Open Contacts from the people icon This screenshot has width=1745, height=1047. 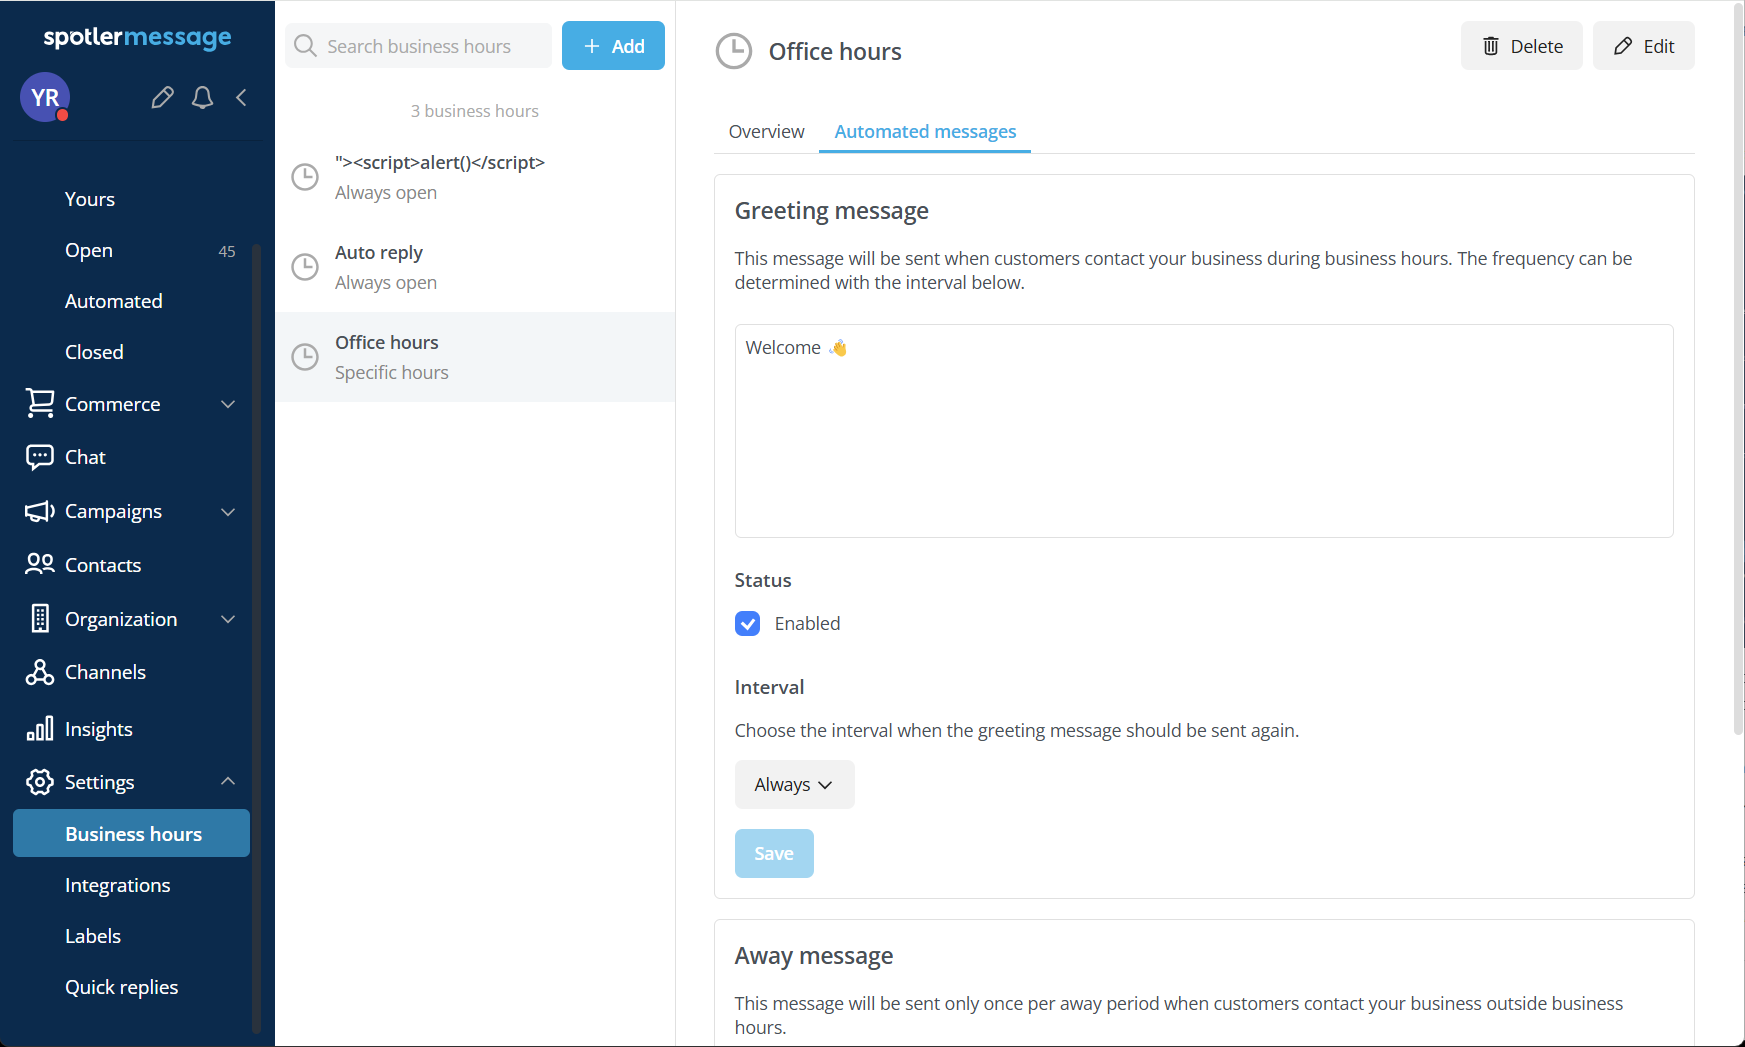(40, 565)
